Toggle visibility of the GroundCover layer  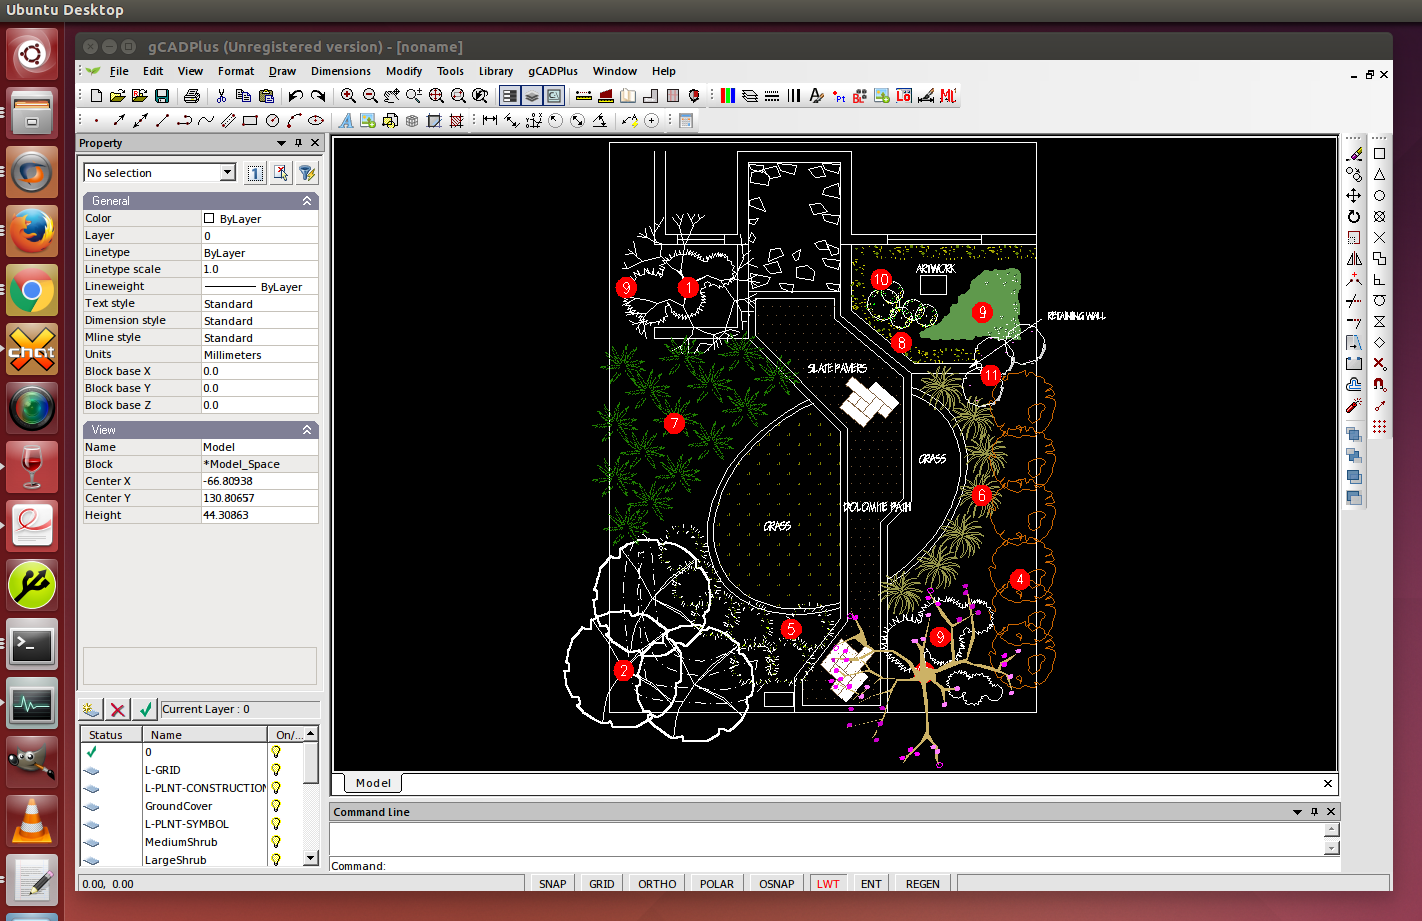pos(276,806)
